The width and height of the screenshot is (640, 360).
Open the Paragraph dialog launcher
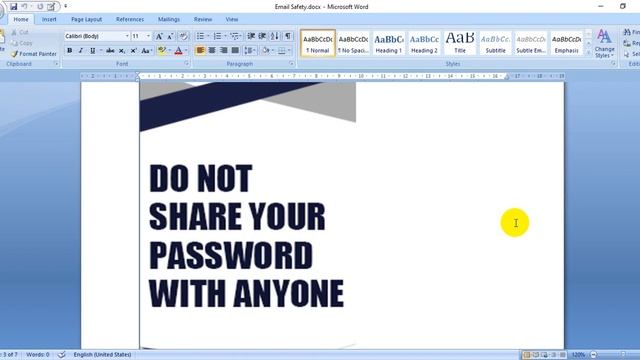point(291,64)
